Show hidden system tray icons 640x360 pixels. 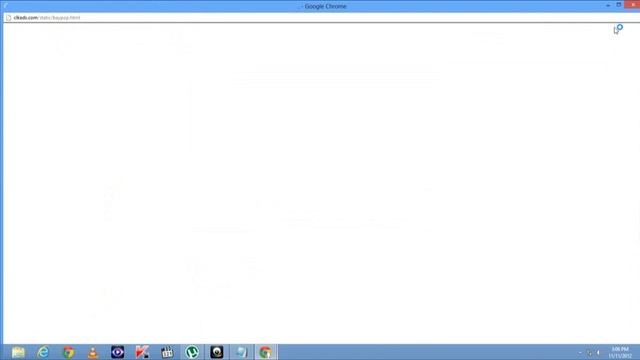click(x=580, y=352)
